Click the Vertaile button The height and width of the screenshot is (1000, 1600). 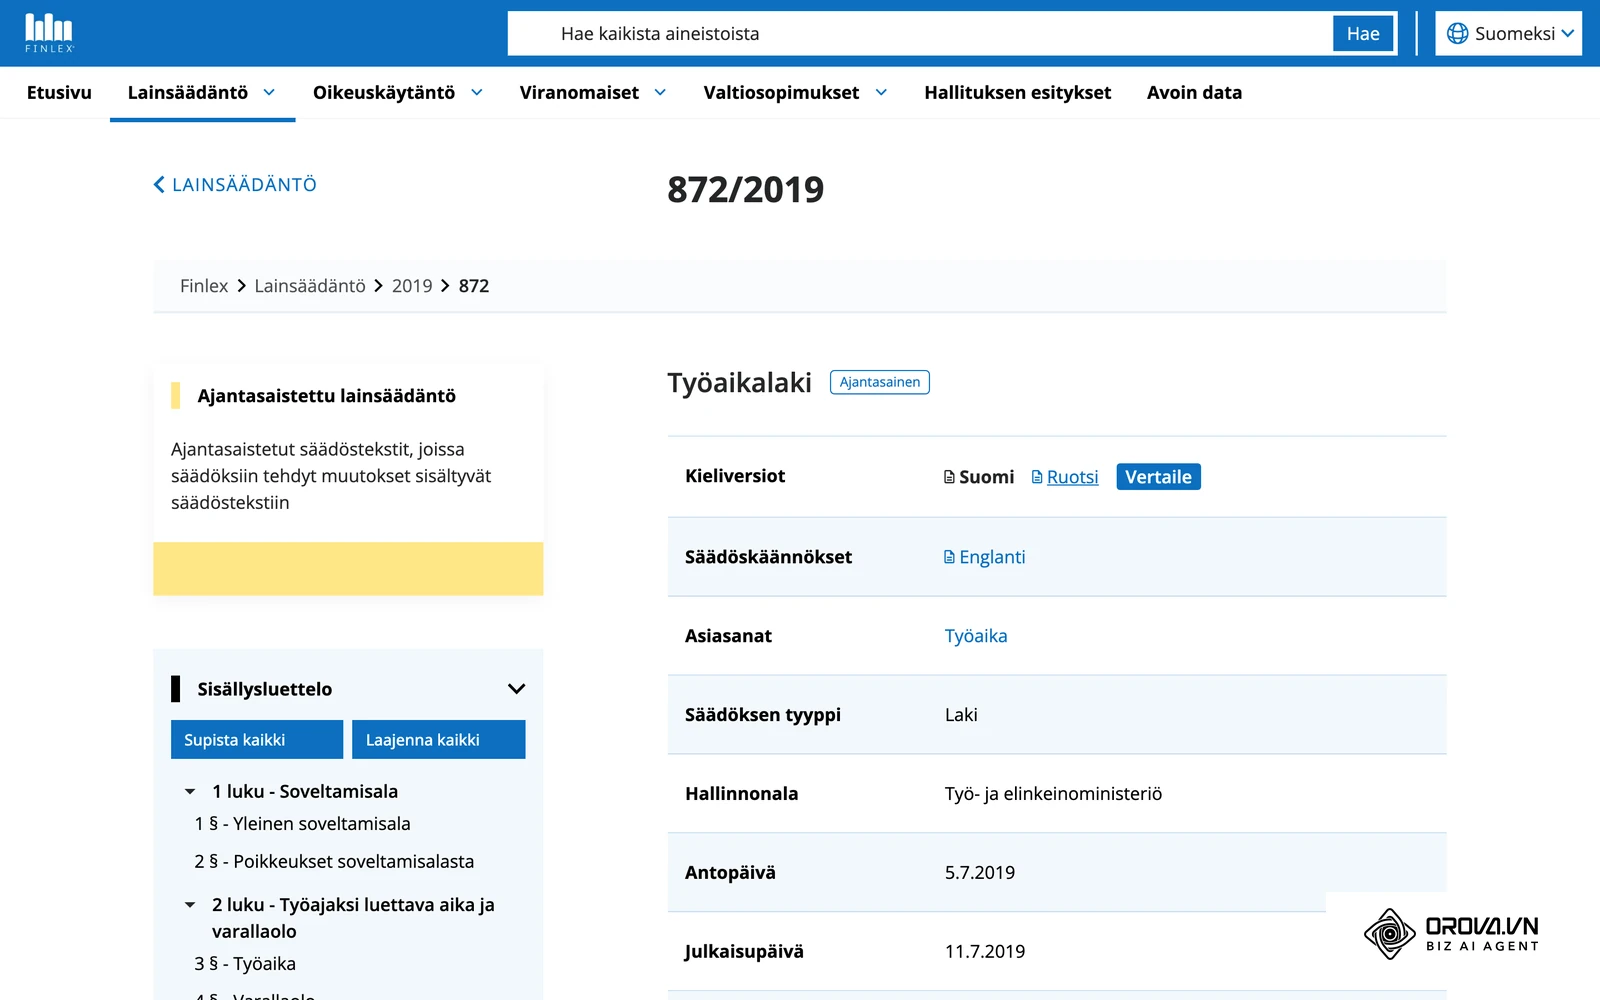(1158, 477)
